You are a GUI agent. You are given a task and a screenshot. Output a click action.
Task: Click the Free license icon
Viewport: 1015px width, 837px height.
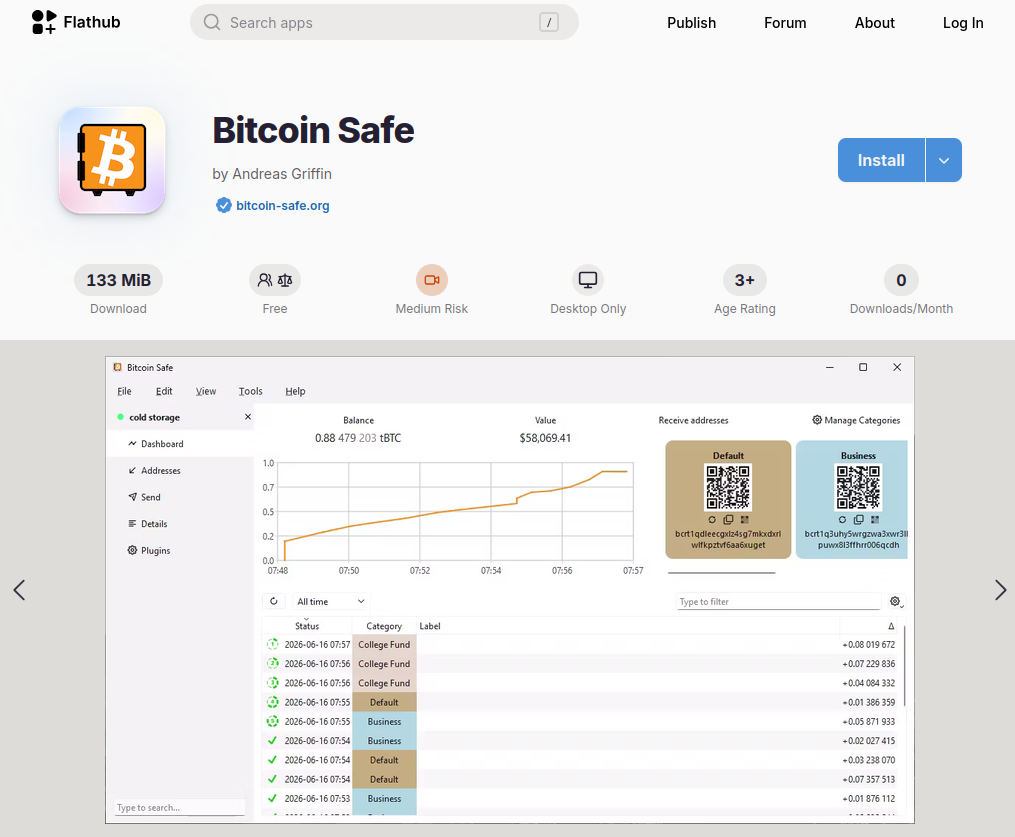click(x=275, y=280)
